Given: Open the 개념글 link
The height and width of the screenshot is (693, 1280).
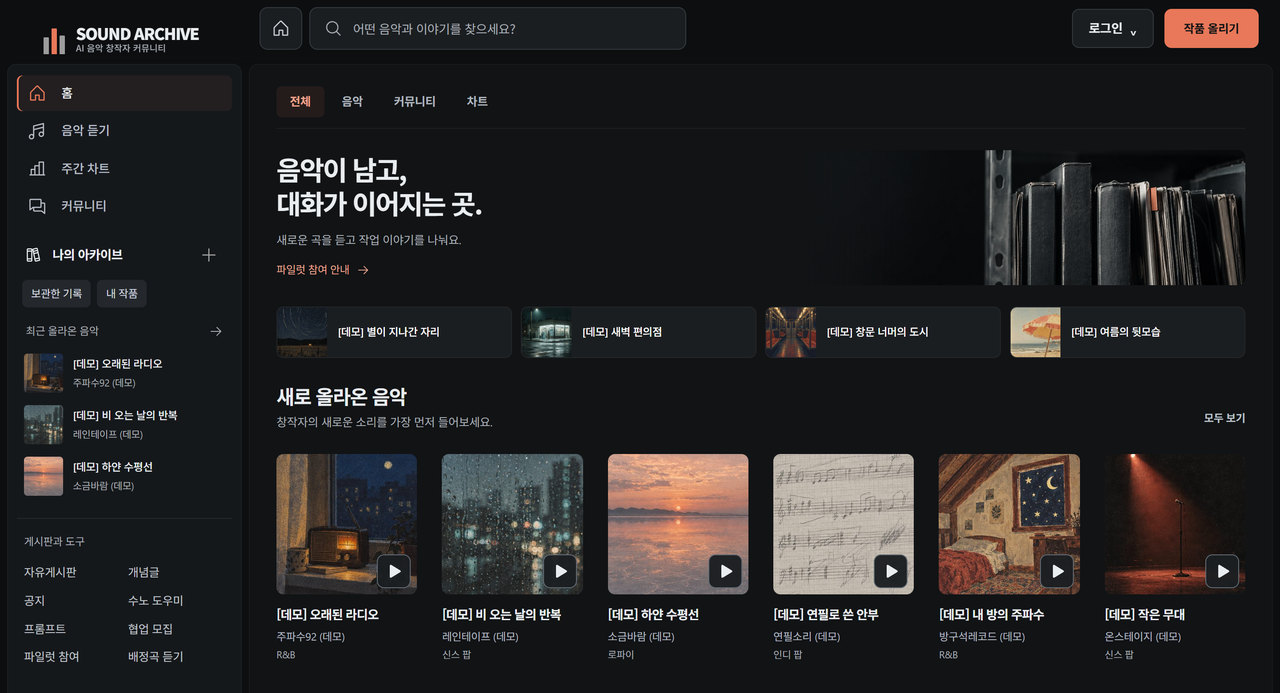Looking at the screenshot, I should point(143,573).
